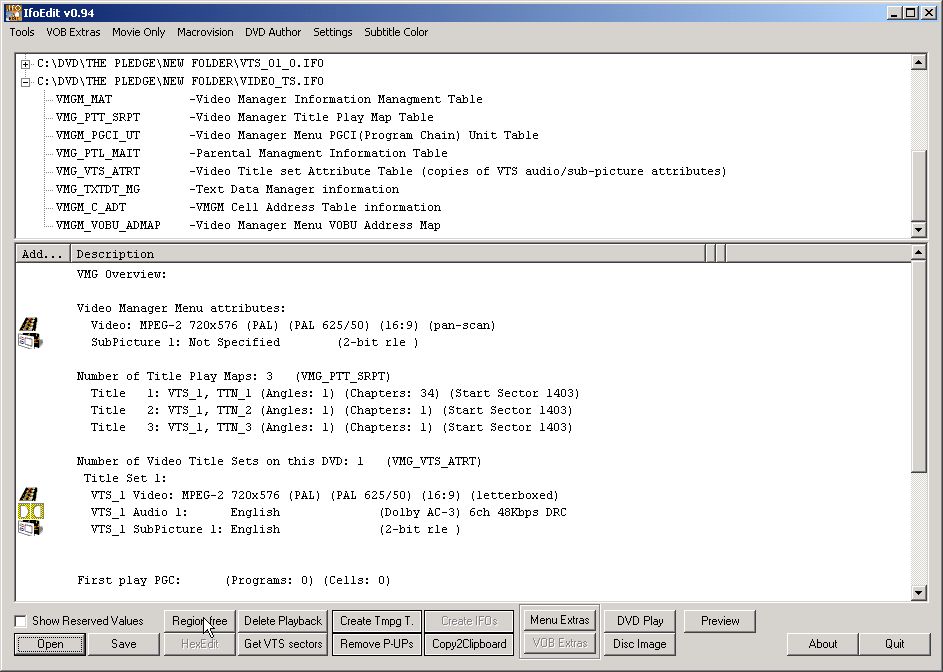Click the Create Tmpg T. button
Screen dimensions: 943x672
376,621
